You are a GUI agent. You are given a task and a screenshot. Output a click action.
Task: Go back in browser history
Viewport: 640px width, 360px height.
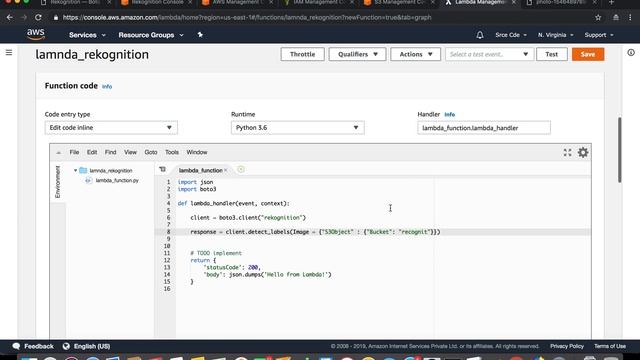click(x=10, y=18)
